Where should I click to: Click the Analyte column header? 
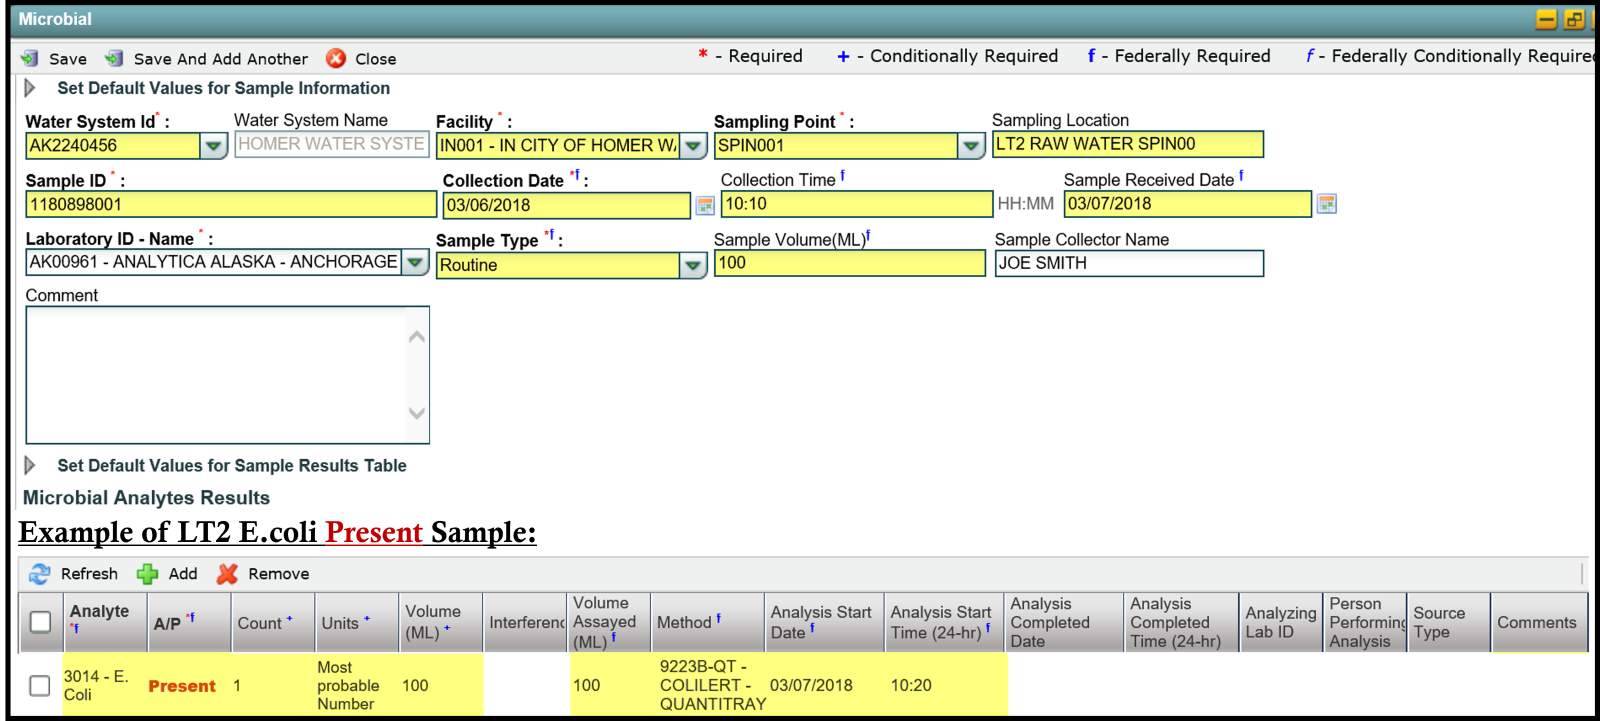tap(100, 612)
